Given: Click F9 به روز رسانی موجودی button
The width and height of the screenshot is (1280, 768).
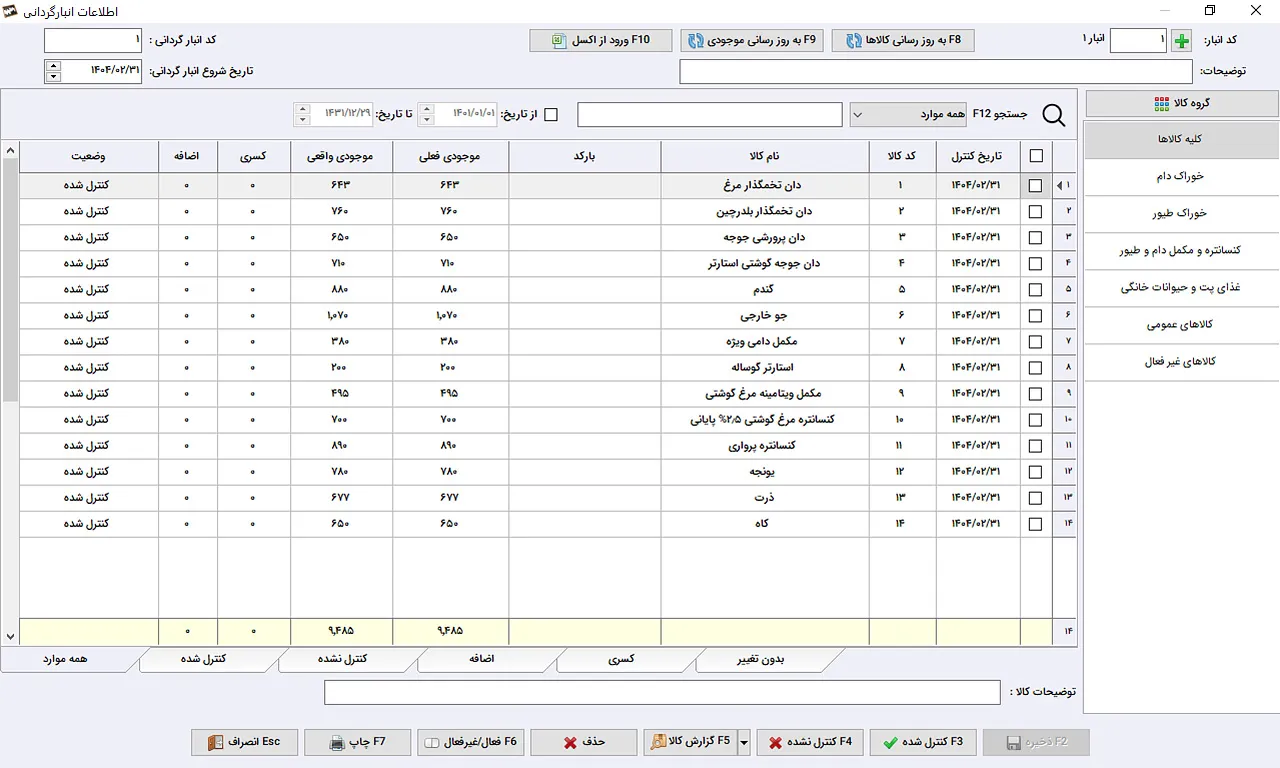Looking at the screenshot, I should pyautogui.click(x=753, y=41).
